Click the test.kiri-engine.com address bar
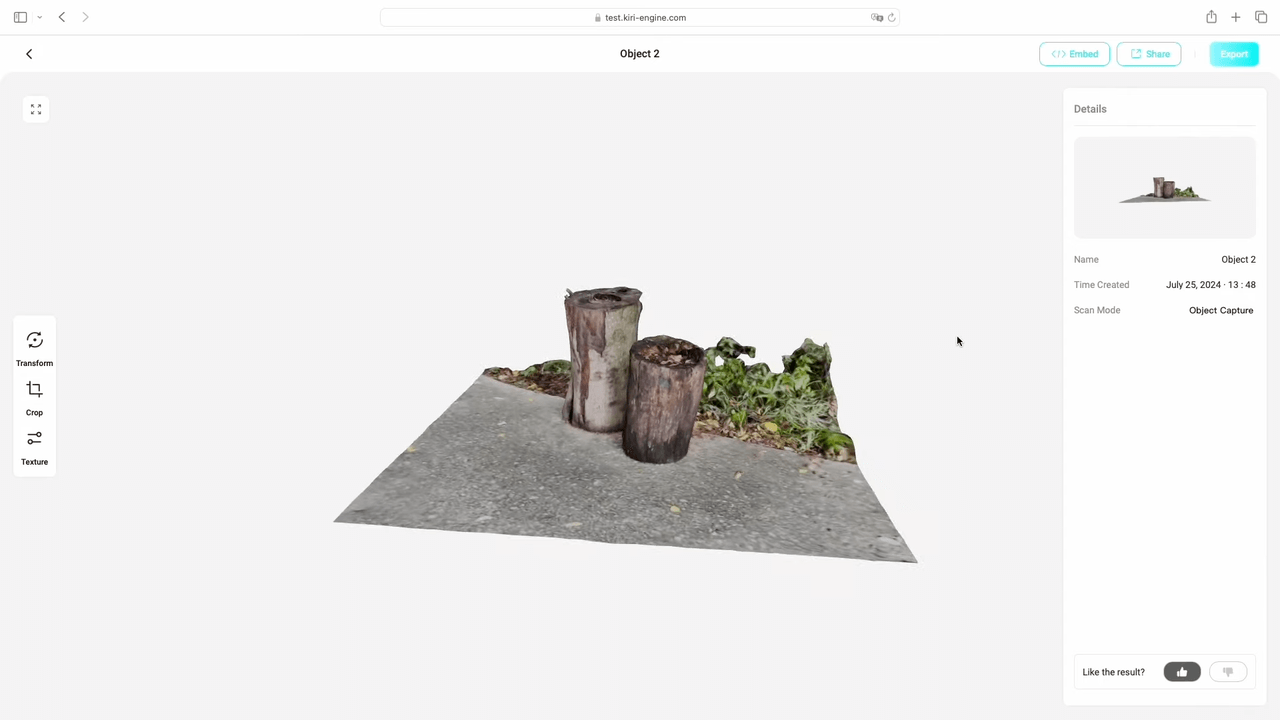Viewport: 1280px width, 720px height. (640, 17)
